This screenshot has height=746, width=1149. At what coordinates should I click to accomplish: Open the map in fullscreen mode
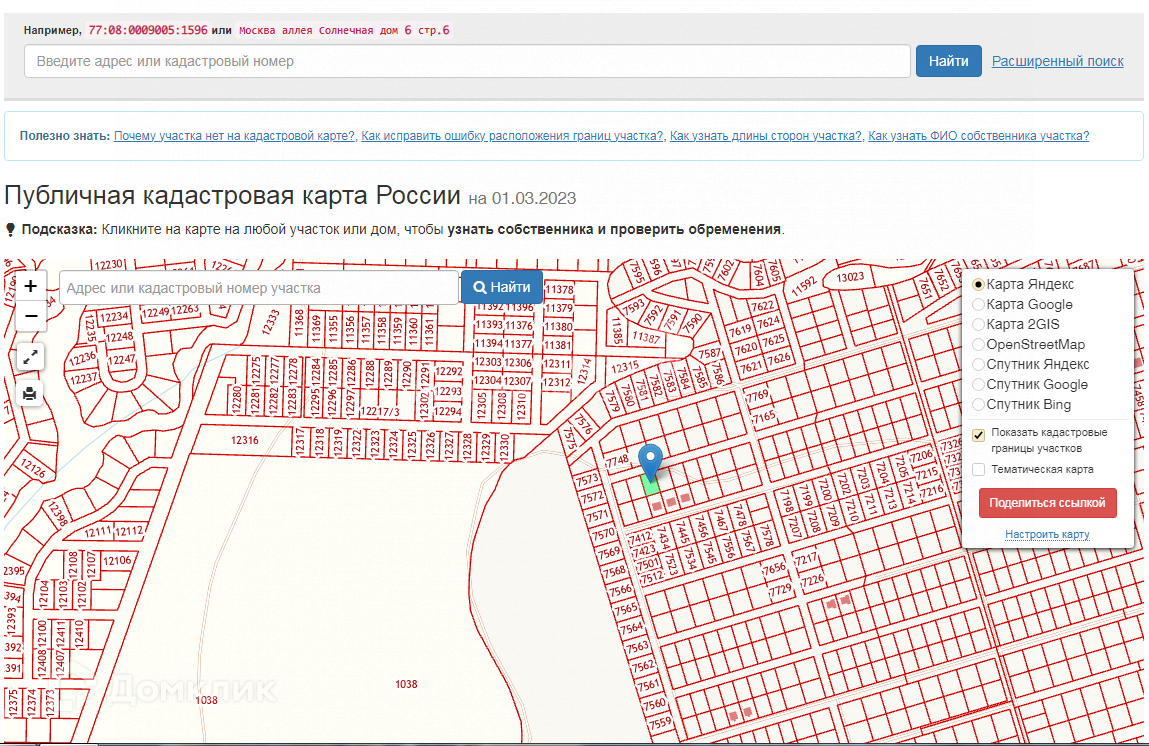(x=30, y=356)
